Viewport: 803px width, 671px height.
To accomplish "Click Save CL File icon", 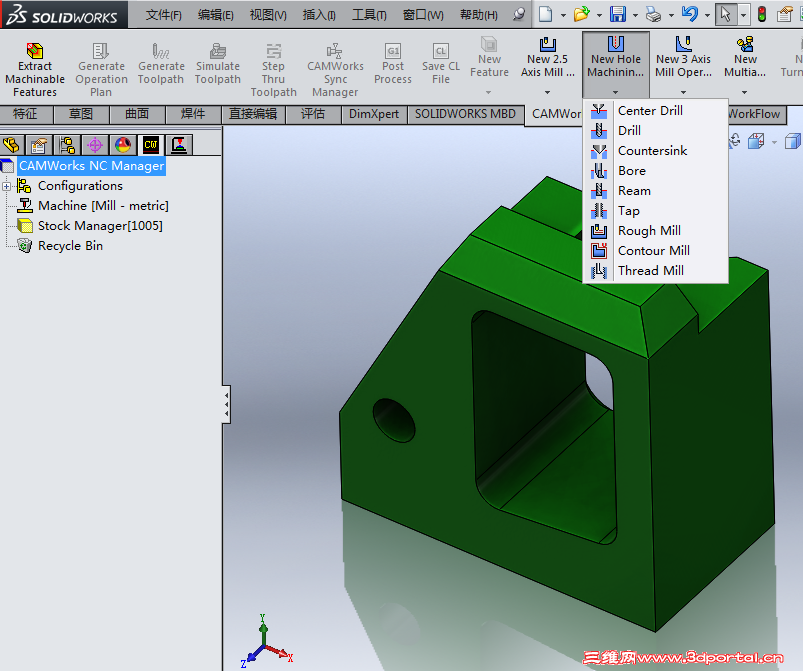I will [x=440, y=51].
